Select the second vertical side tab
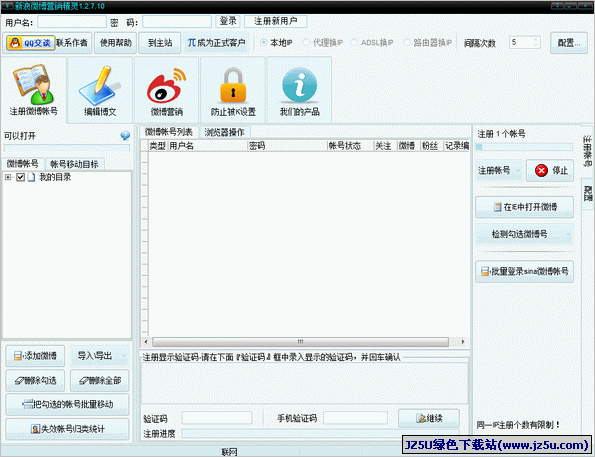This screenshot has height=457, width=595. [x=587, y=193]
